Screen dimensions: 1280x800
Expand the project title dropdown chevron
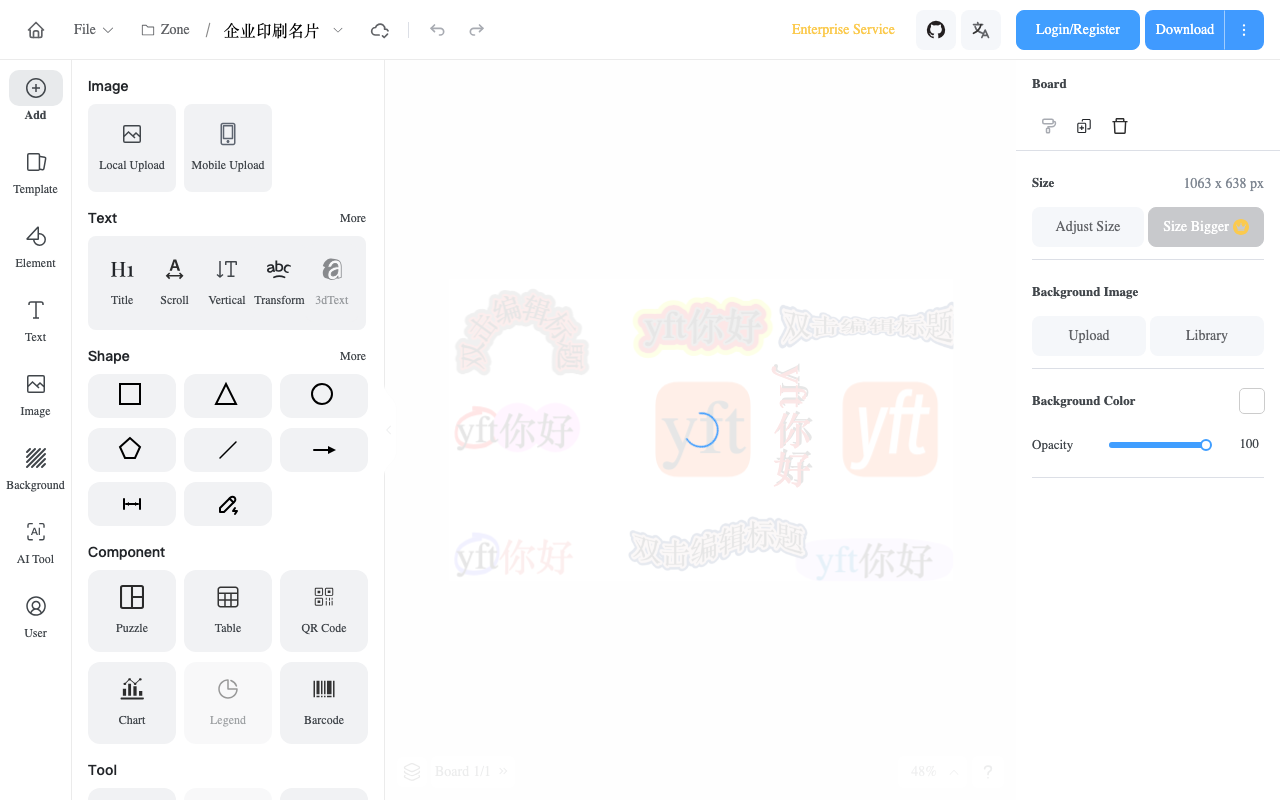click(338, 30)
